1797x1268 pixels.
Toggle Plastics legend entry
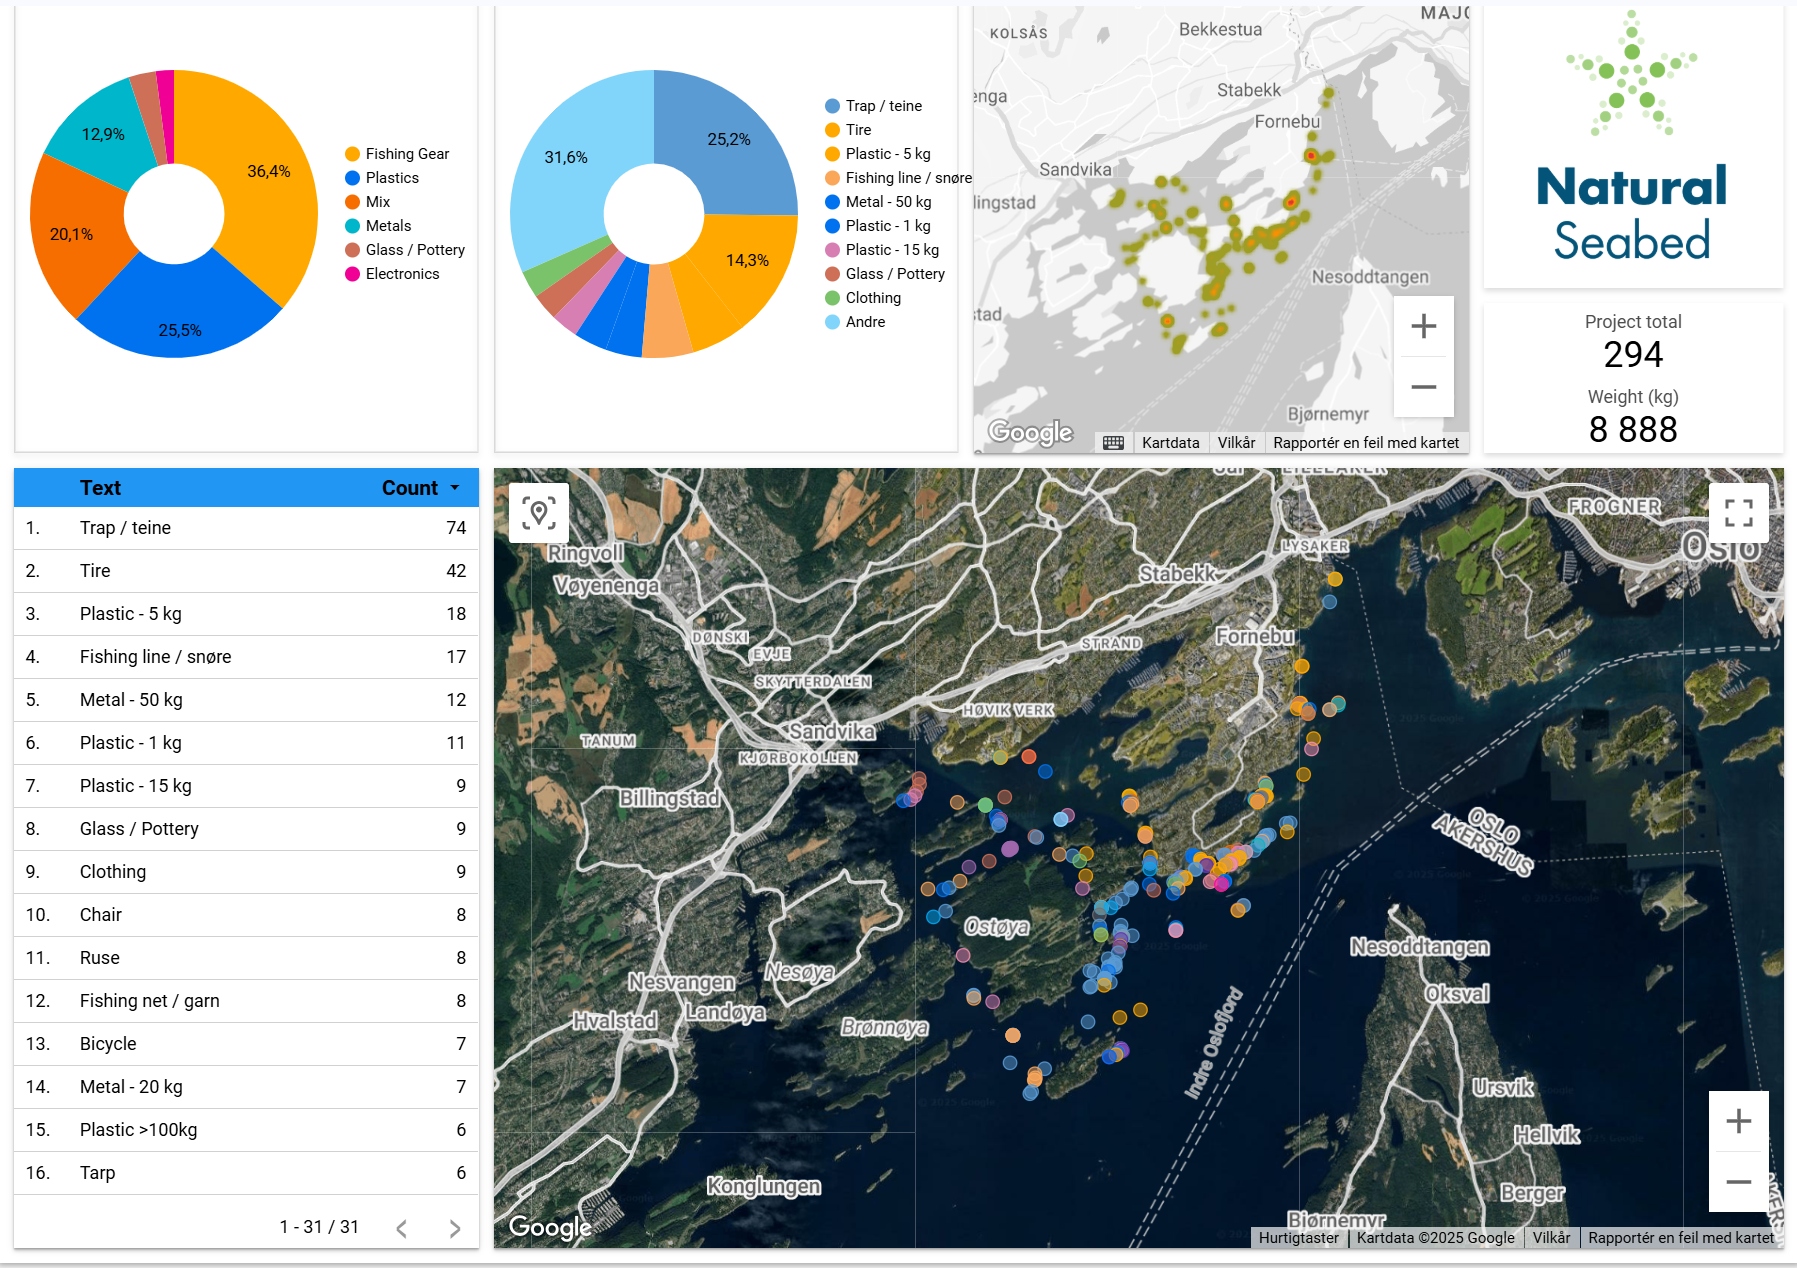(392, 178)
